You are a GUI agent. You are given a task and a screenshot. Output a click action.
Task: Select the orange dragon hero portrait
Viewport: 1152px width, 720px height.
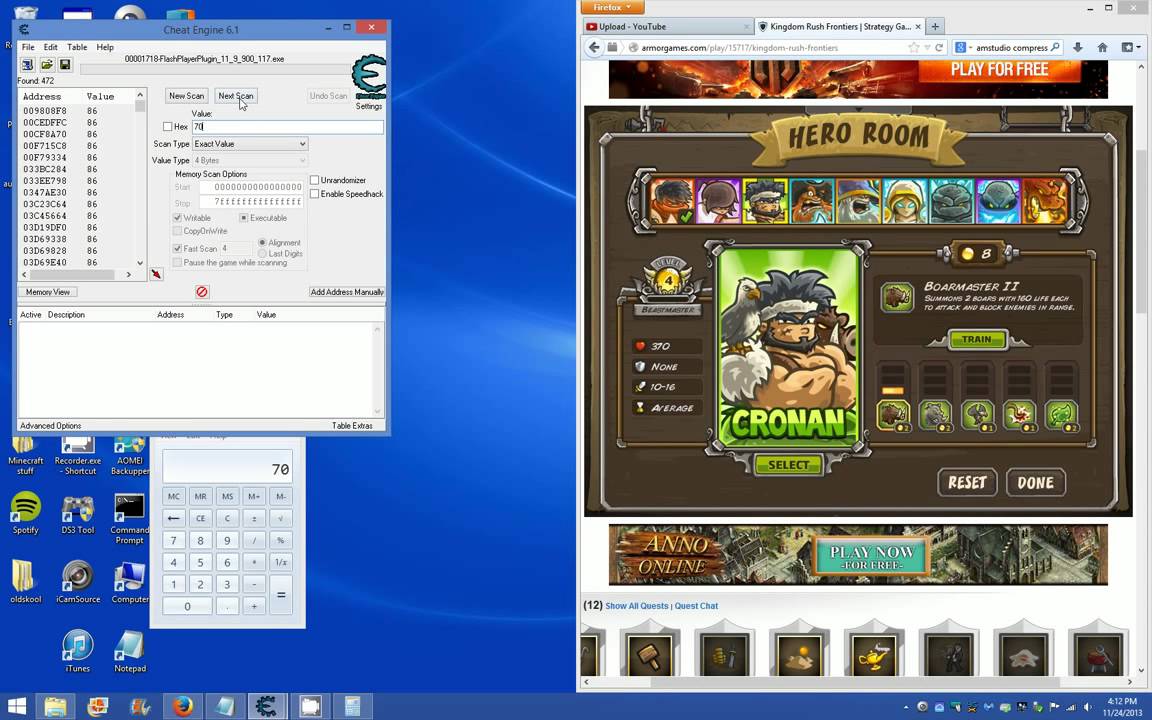(x=1045, y=201)
